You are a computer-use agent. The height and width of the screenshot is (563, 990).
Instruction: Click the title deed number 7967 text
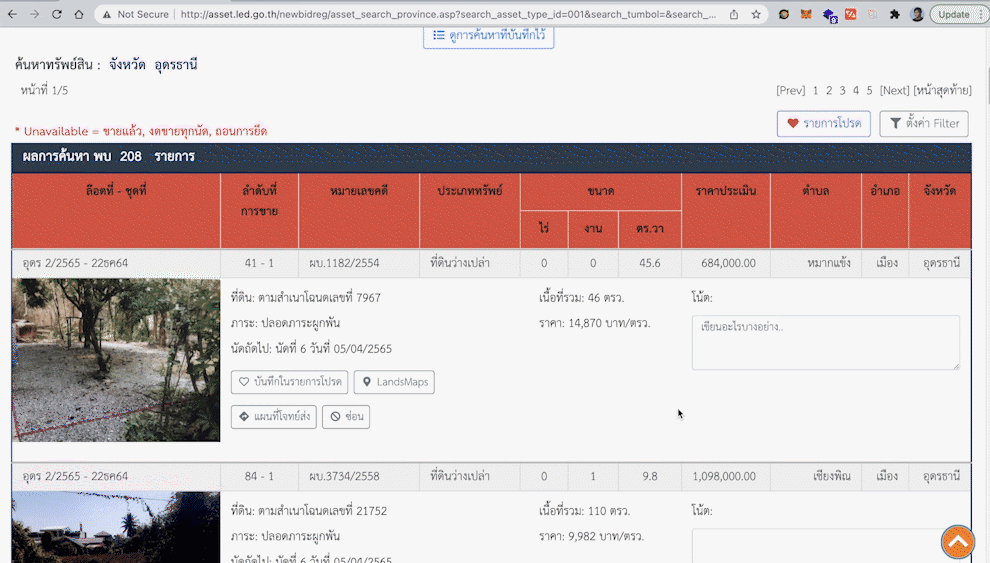click(x=368, y=298)
